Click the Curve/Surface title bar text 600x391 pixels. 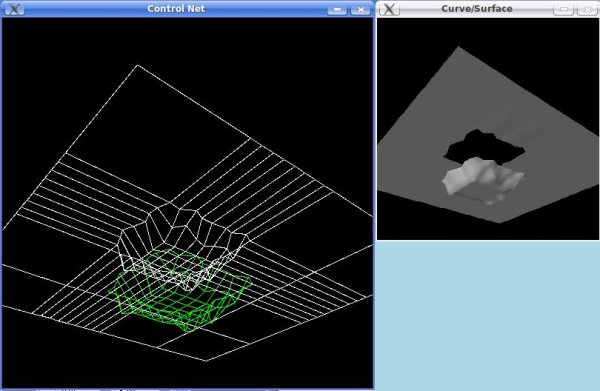point(477,8)
